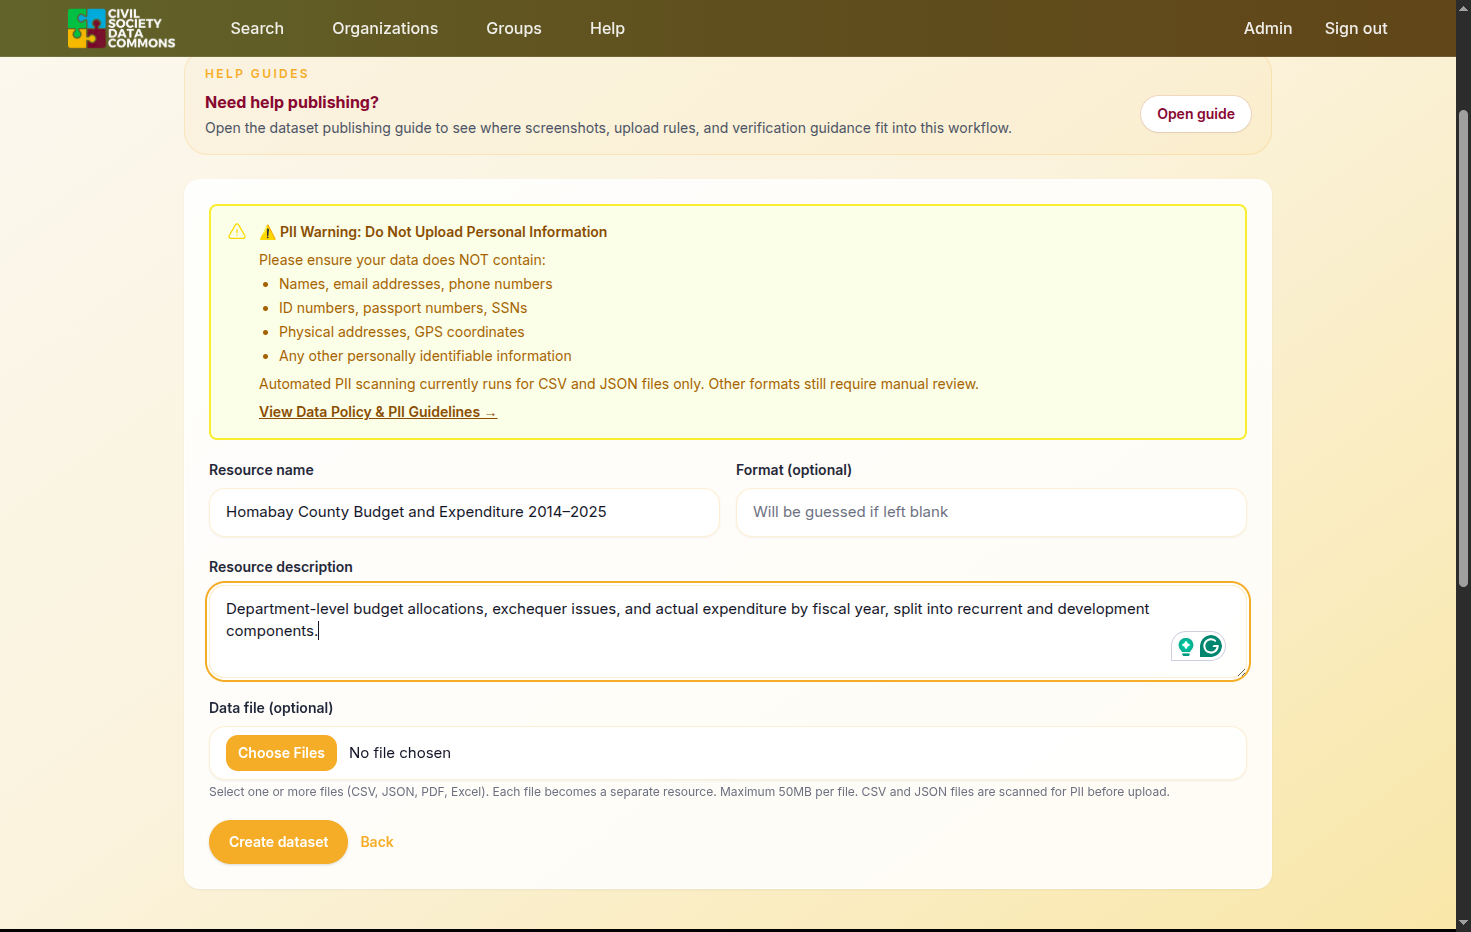Click the Format (optional) input field

pyautogui.click(x=991, y=512)
